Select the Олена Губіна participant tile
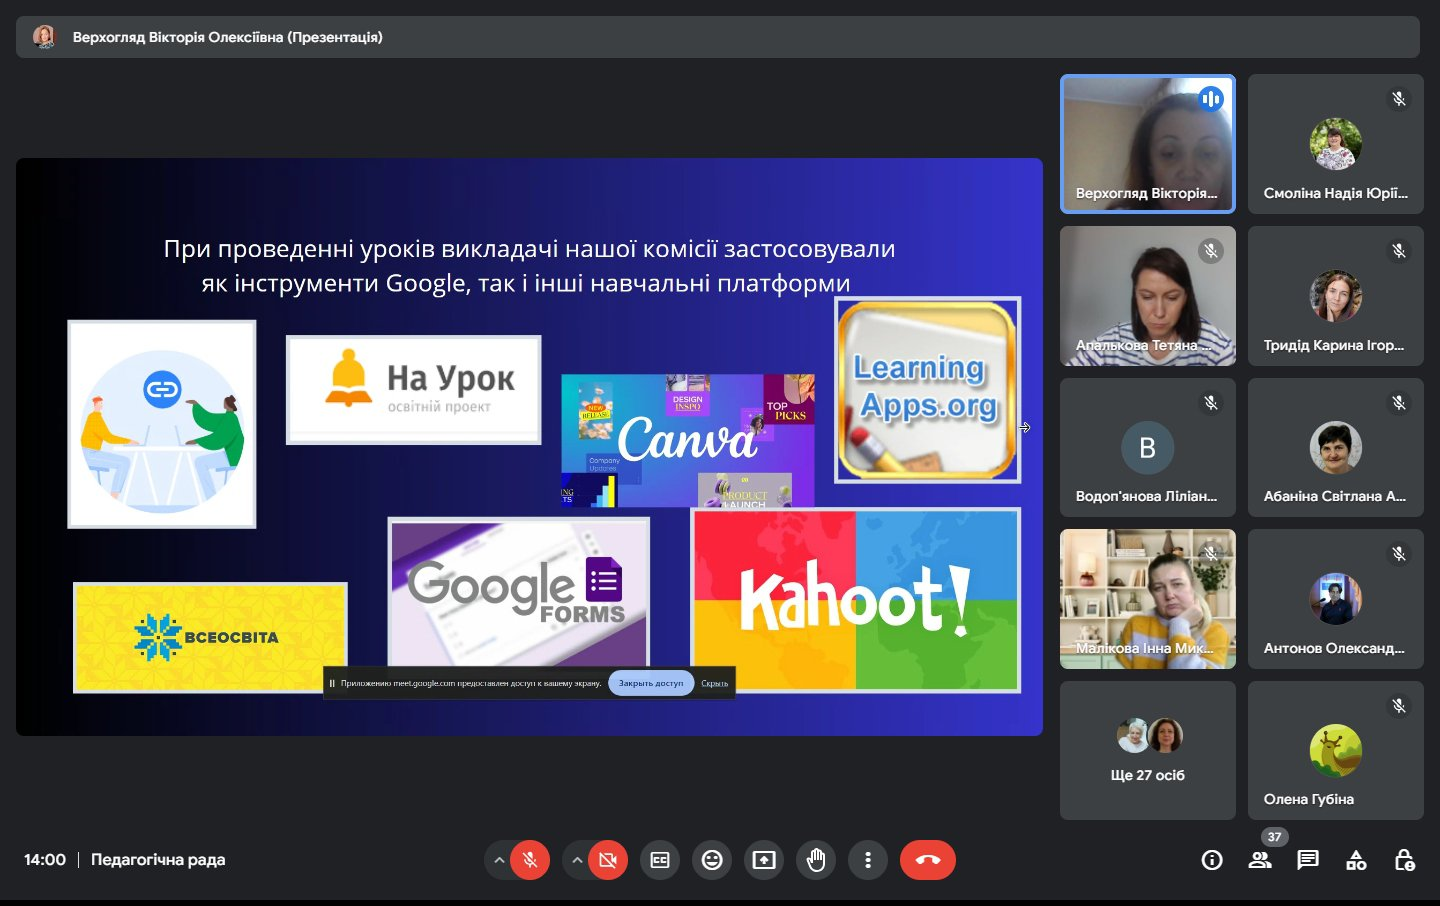1440x906 pixels. tap(1336, 751)
